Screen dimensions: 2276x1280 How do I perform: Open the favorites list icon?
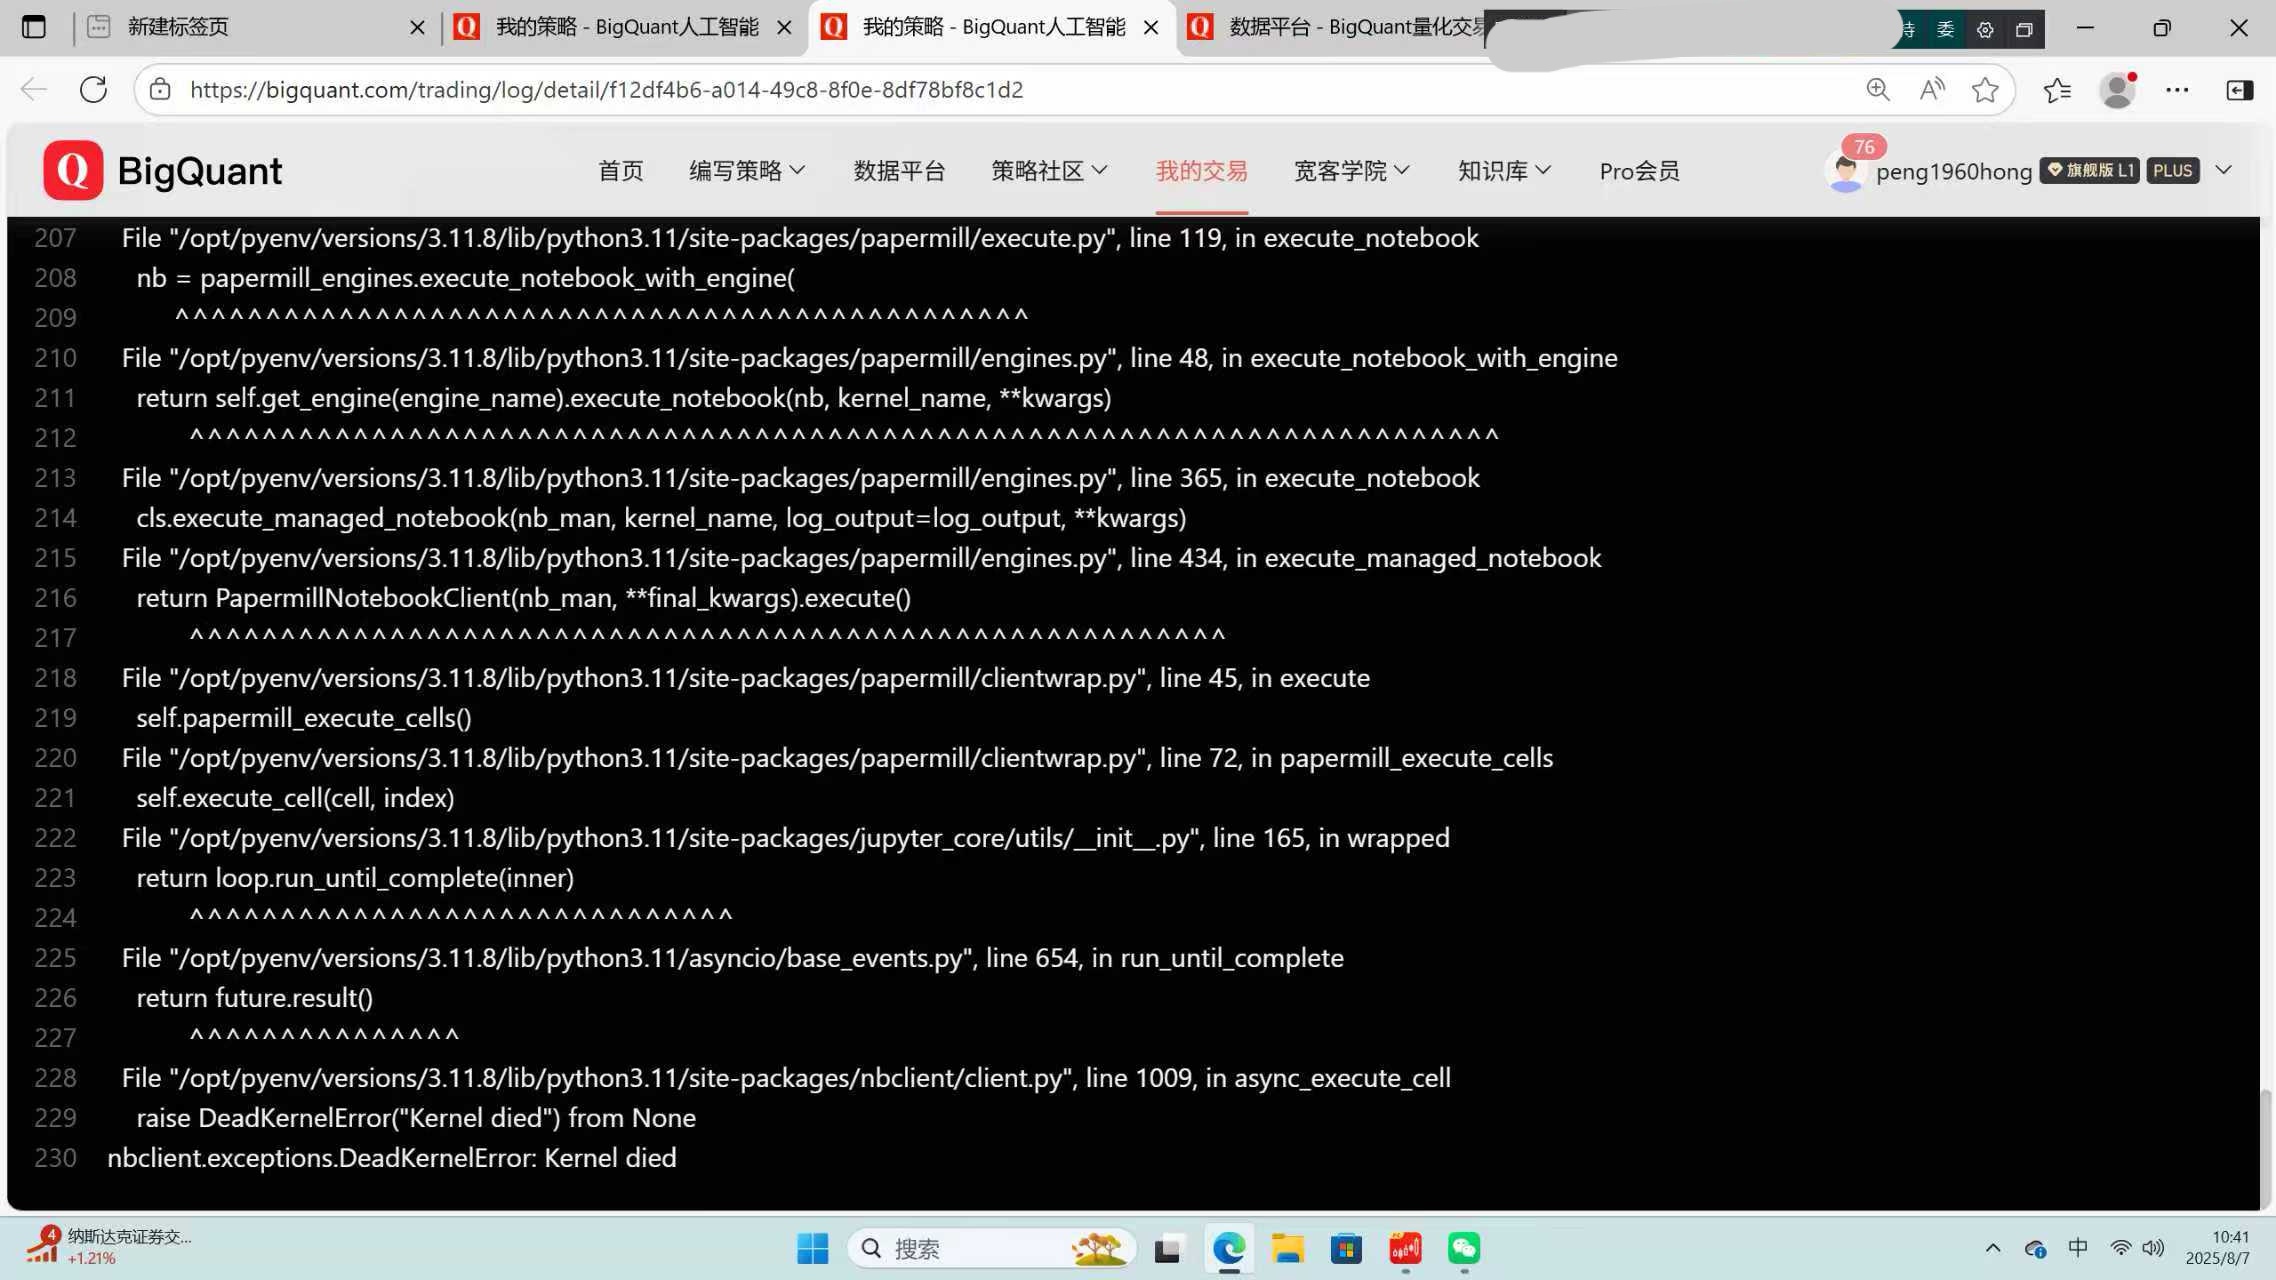pos(2057,90)
